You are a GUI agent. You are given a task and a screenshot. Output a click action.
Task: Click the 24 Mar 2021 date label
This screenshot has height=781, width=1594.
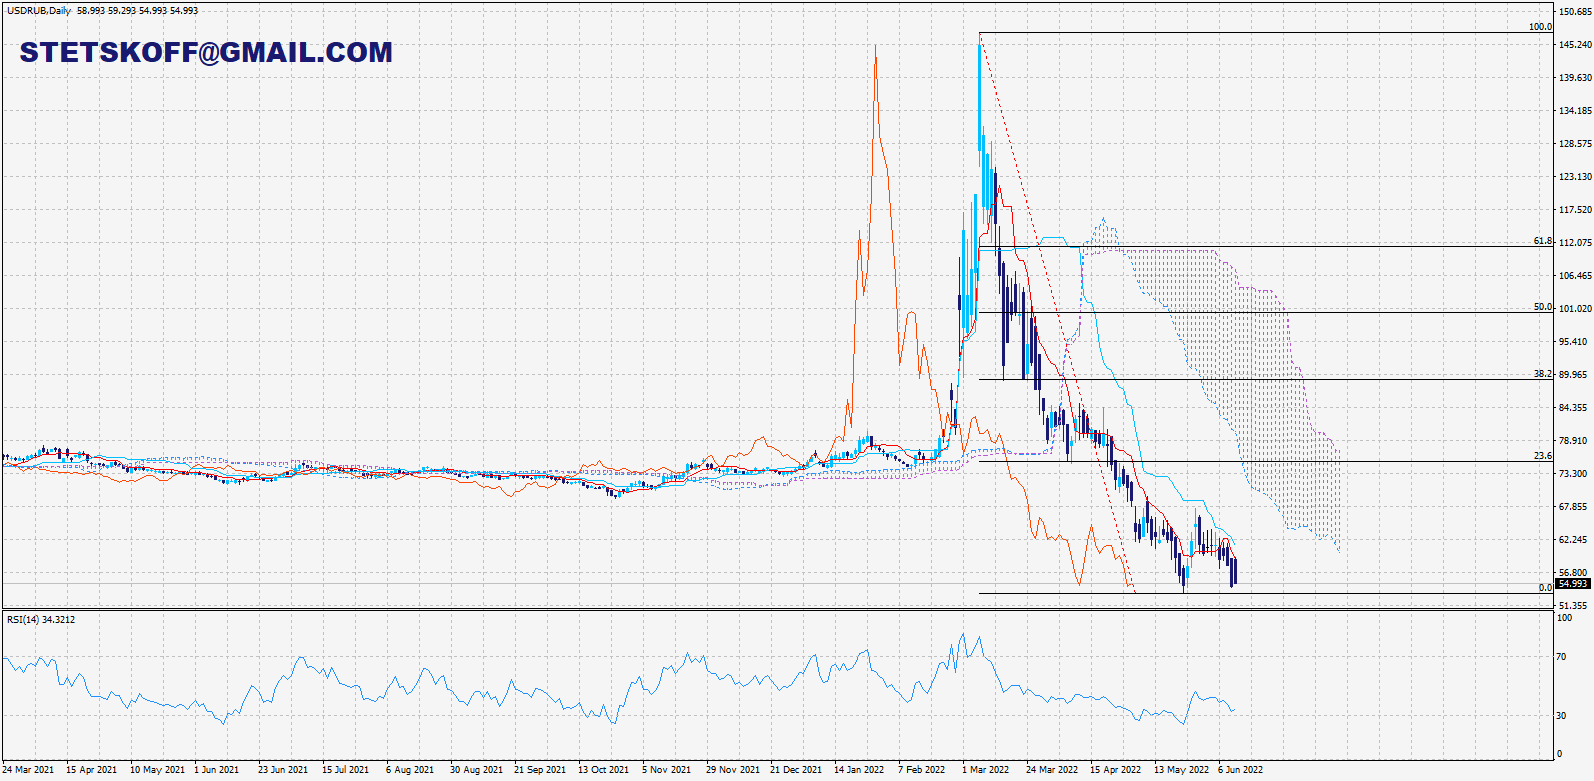(28, 770)
